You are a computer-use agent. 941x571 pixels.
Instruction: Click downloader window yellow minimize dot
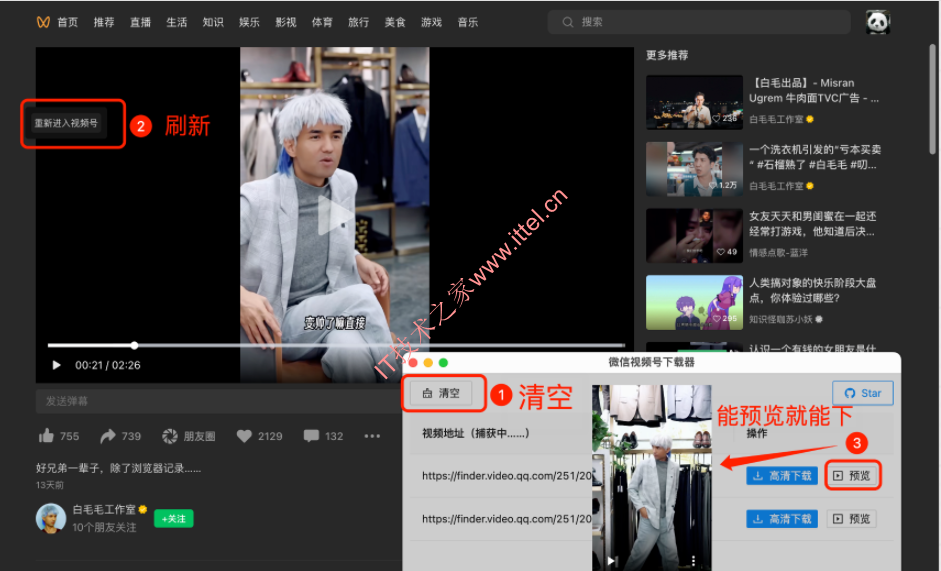coord(428,363)
